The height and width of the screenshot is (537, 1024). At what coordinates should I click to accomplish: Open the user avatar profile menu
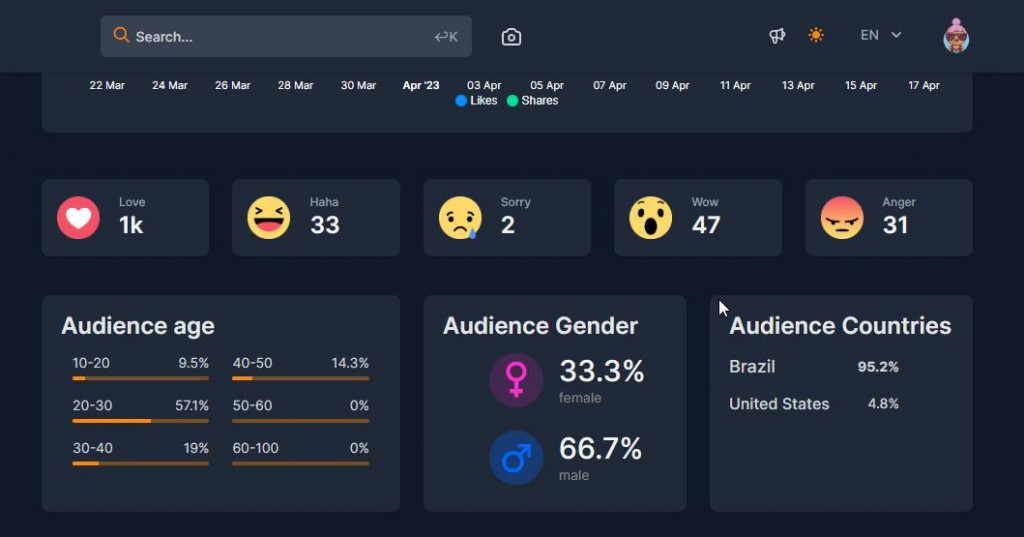point(956,36)
